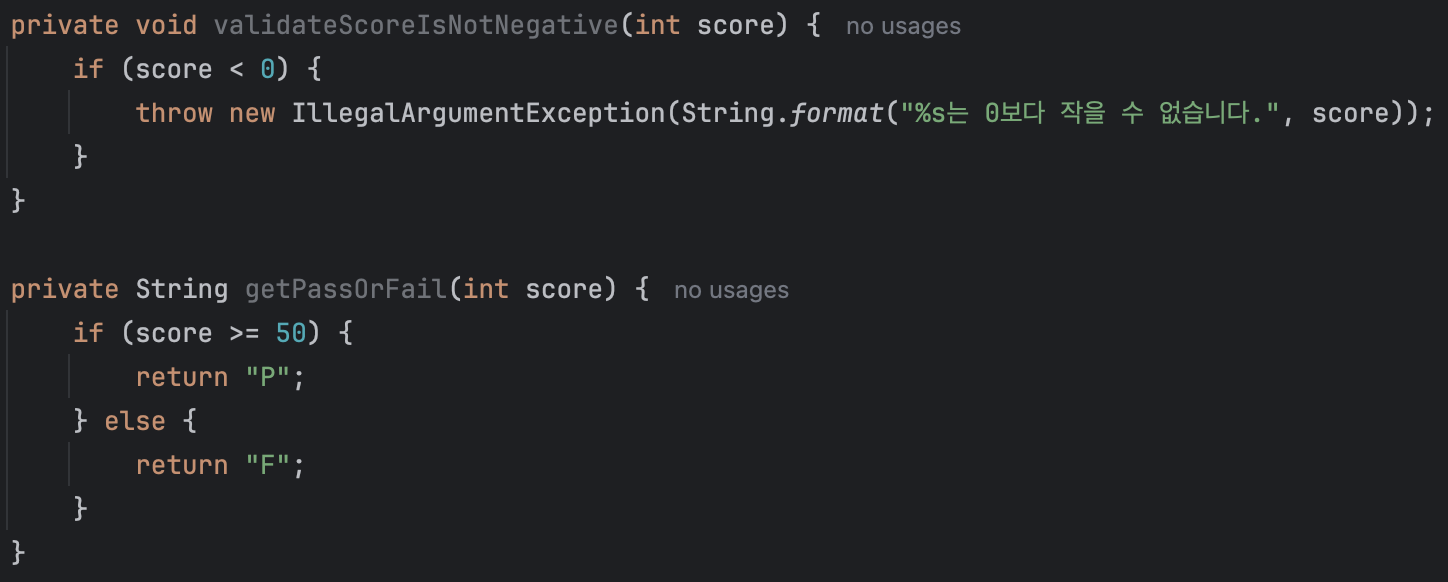Click the IllegalArgumentException class name
Viewport: 1448px width, 582px height.
point(478,114)
